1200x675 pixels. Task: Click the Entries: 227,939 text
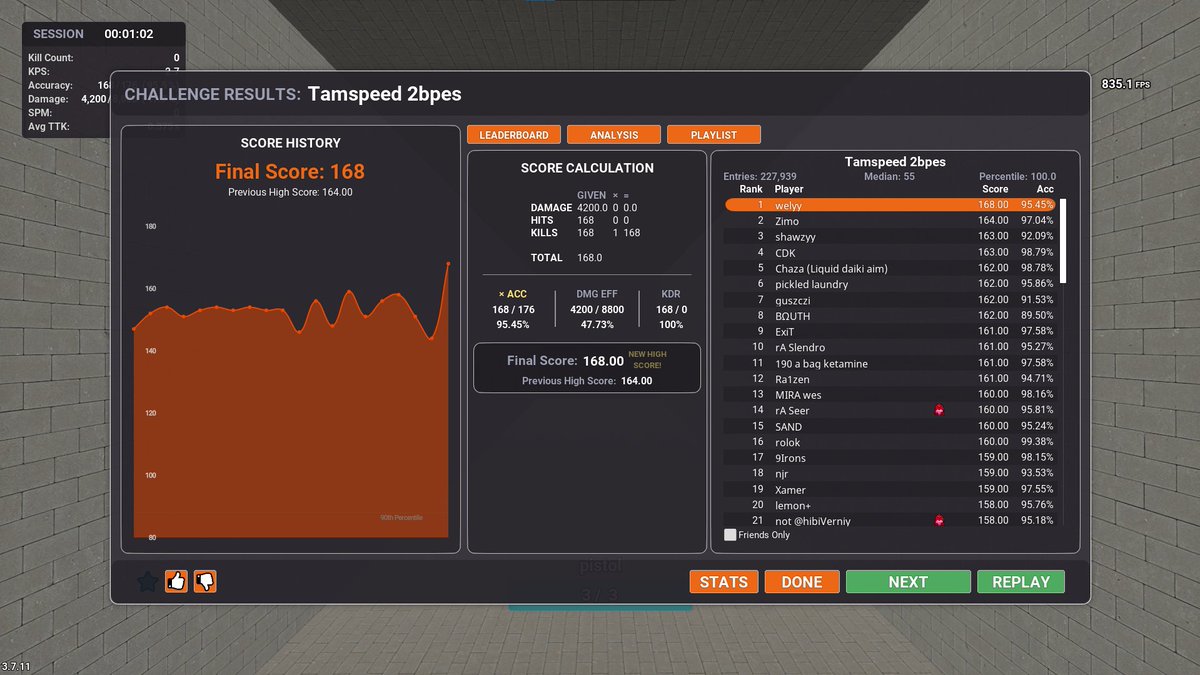pyautogui.click(x=760, y=177)
